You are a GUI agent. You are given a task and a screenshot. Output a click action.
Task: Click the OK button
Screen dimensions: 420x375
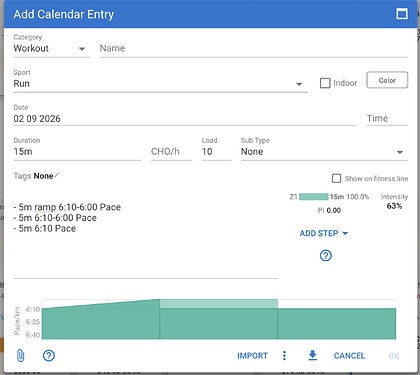tap(394, 356)
